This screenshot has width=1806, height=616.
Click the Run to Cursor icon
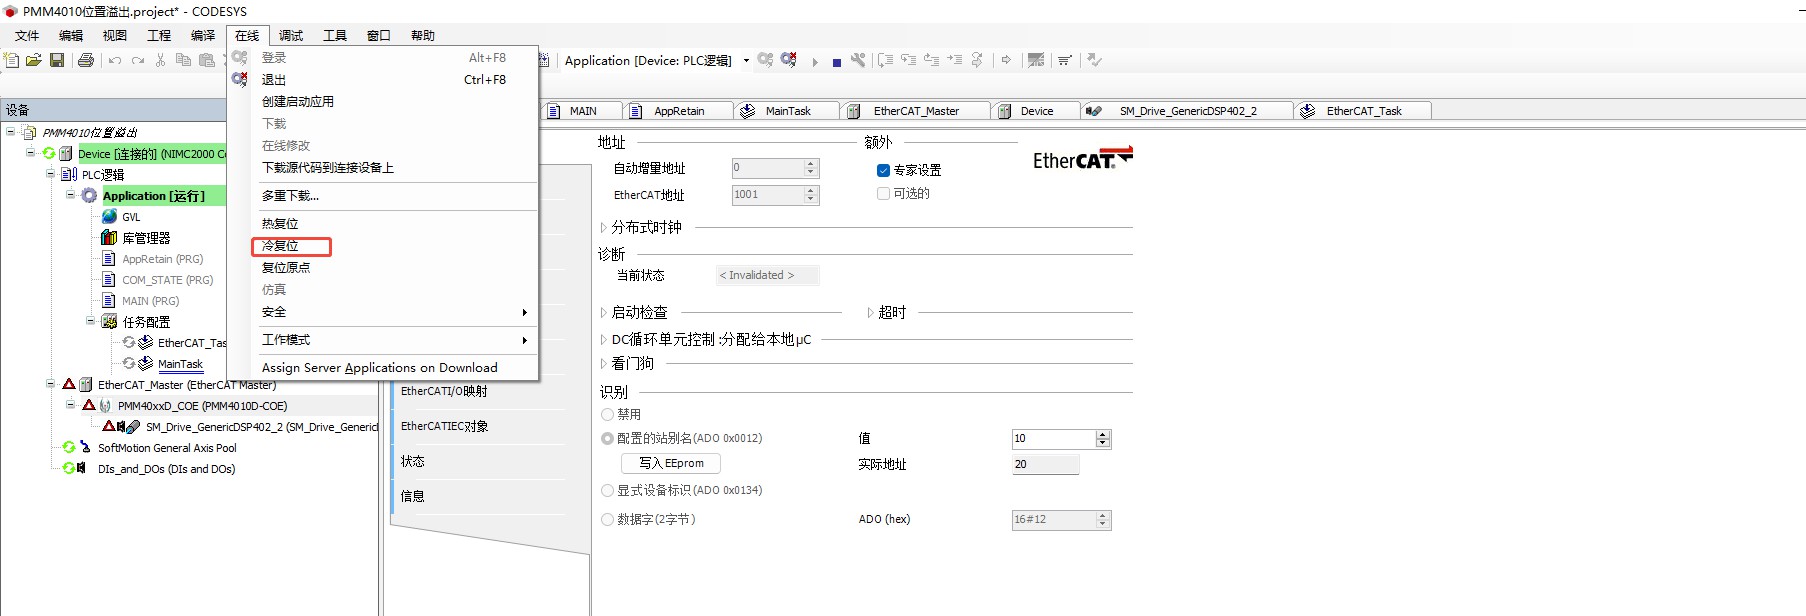[954, 60]
